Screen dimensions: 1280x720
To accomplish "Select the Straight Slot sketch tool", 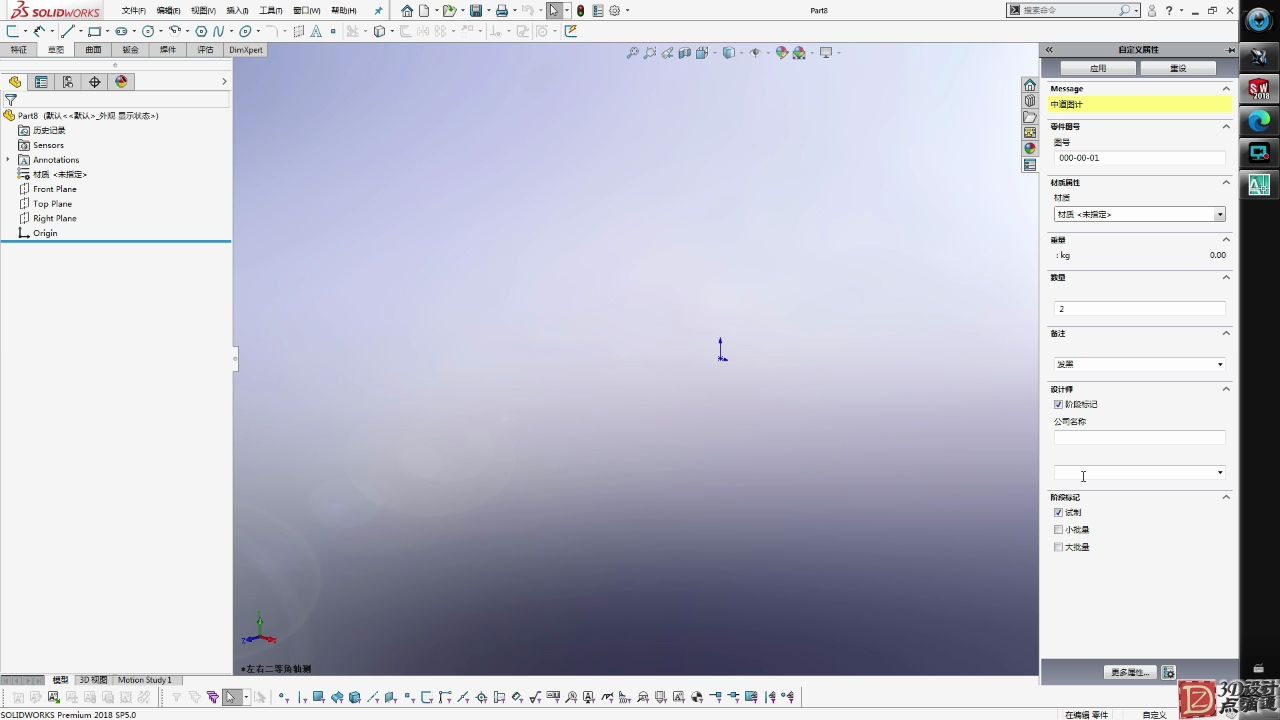I will [121, 31].
